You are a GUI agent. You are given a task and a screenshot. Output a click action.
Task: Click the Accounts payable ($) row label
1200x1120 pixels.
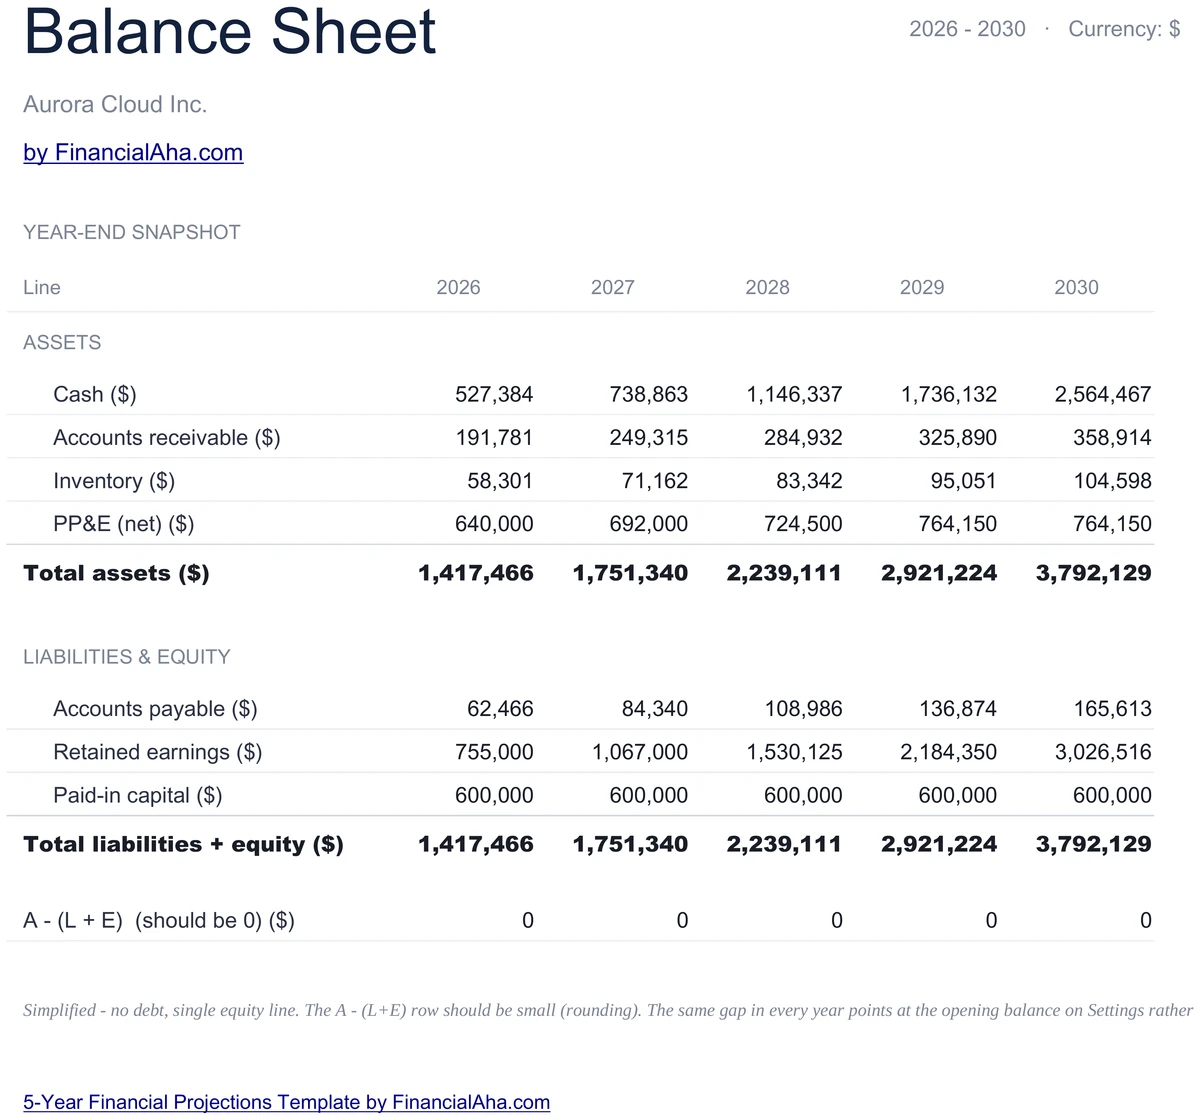(155, 709)
